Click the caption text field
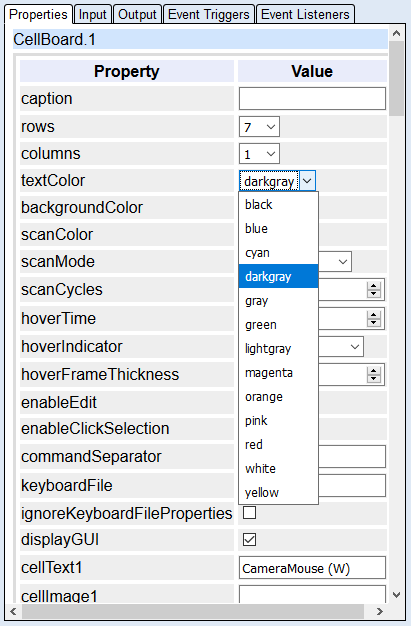Screen dimensions: 411x626 312,99
